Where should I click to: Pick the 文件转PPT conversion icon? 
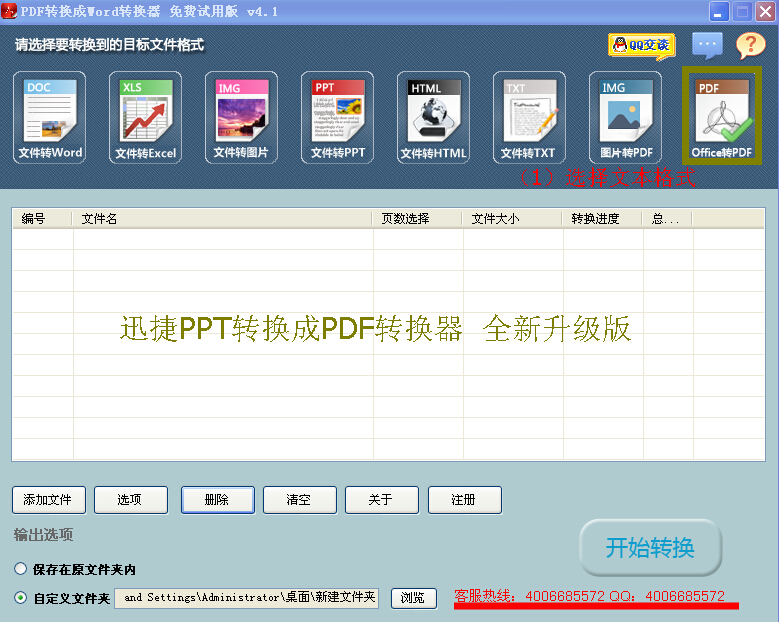tap(338, 118)
